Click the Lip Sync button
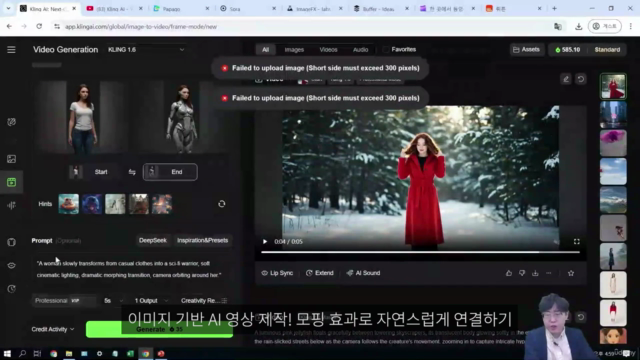 [x=277, y=273]
